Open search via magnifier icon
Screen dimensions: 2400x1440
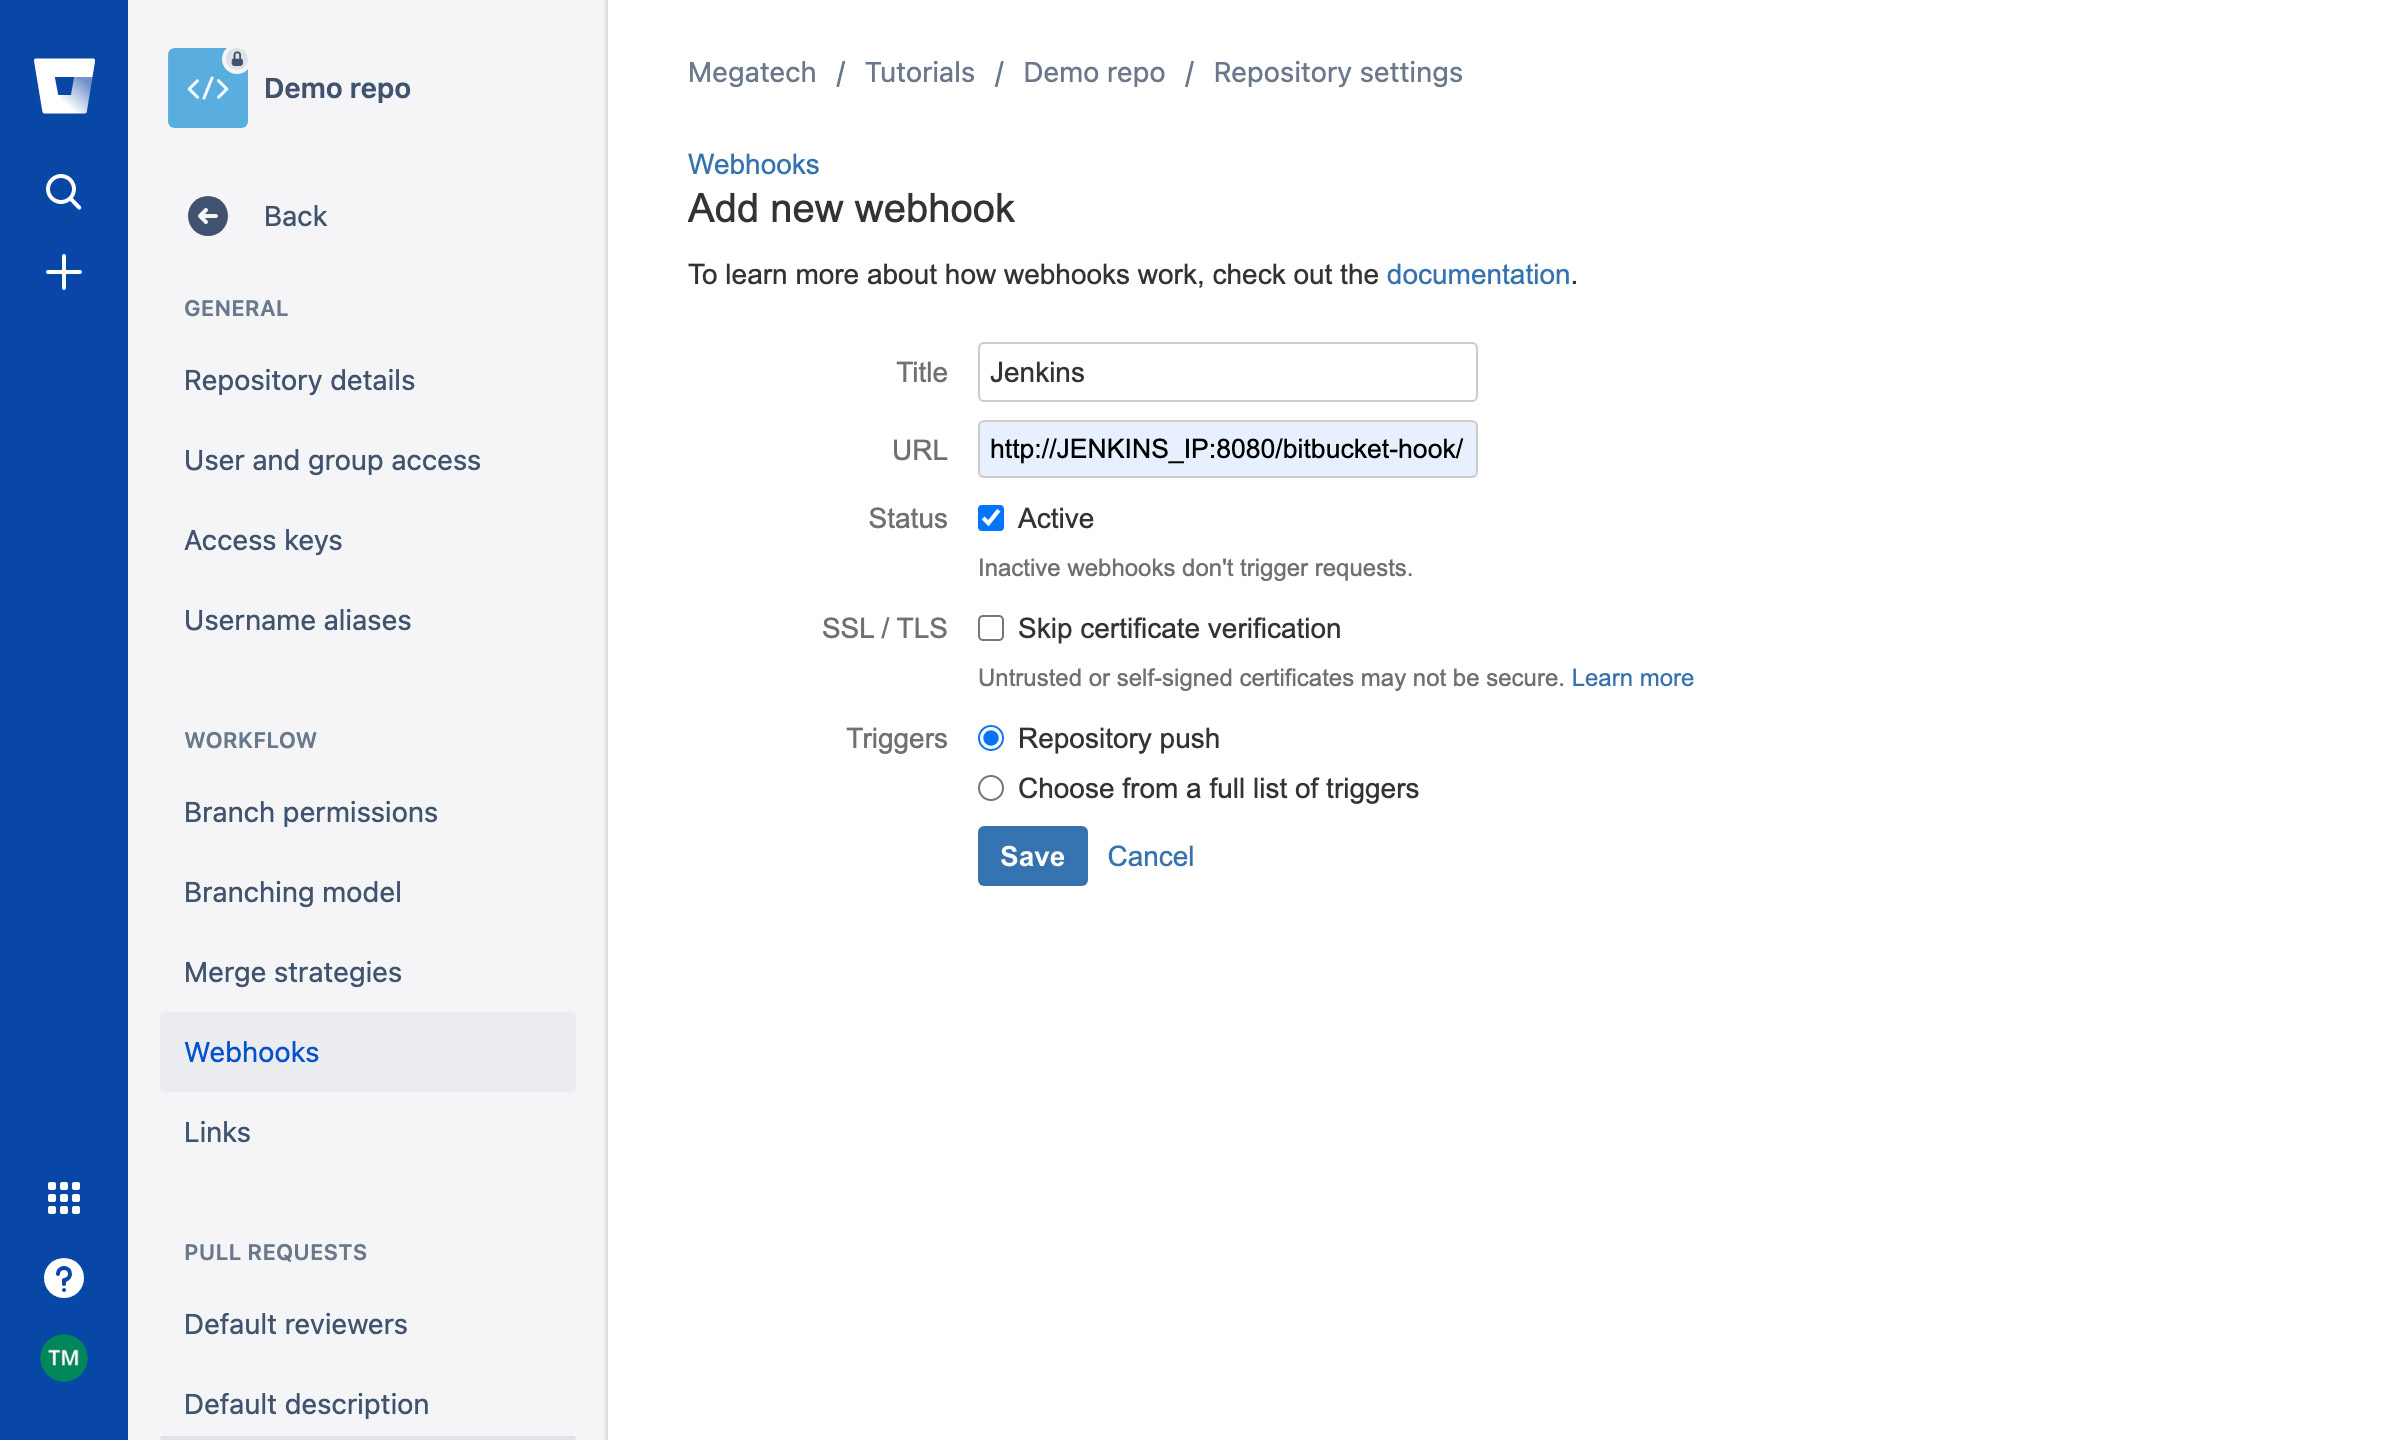tap(64, 190)
